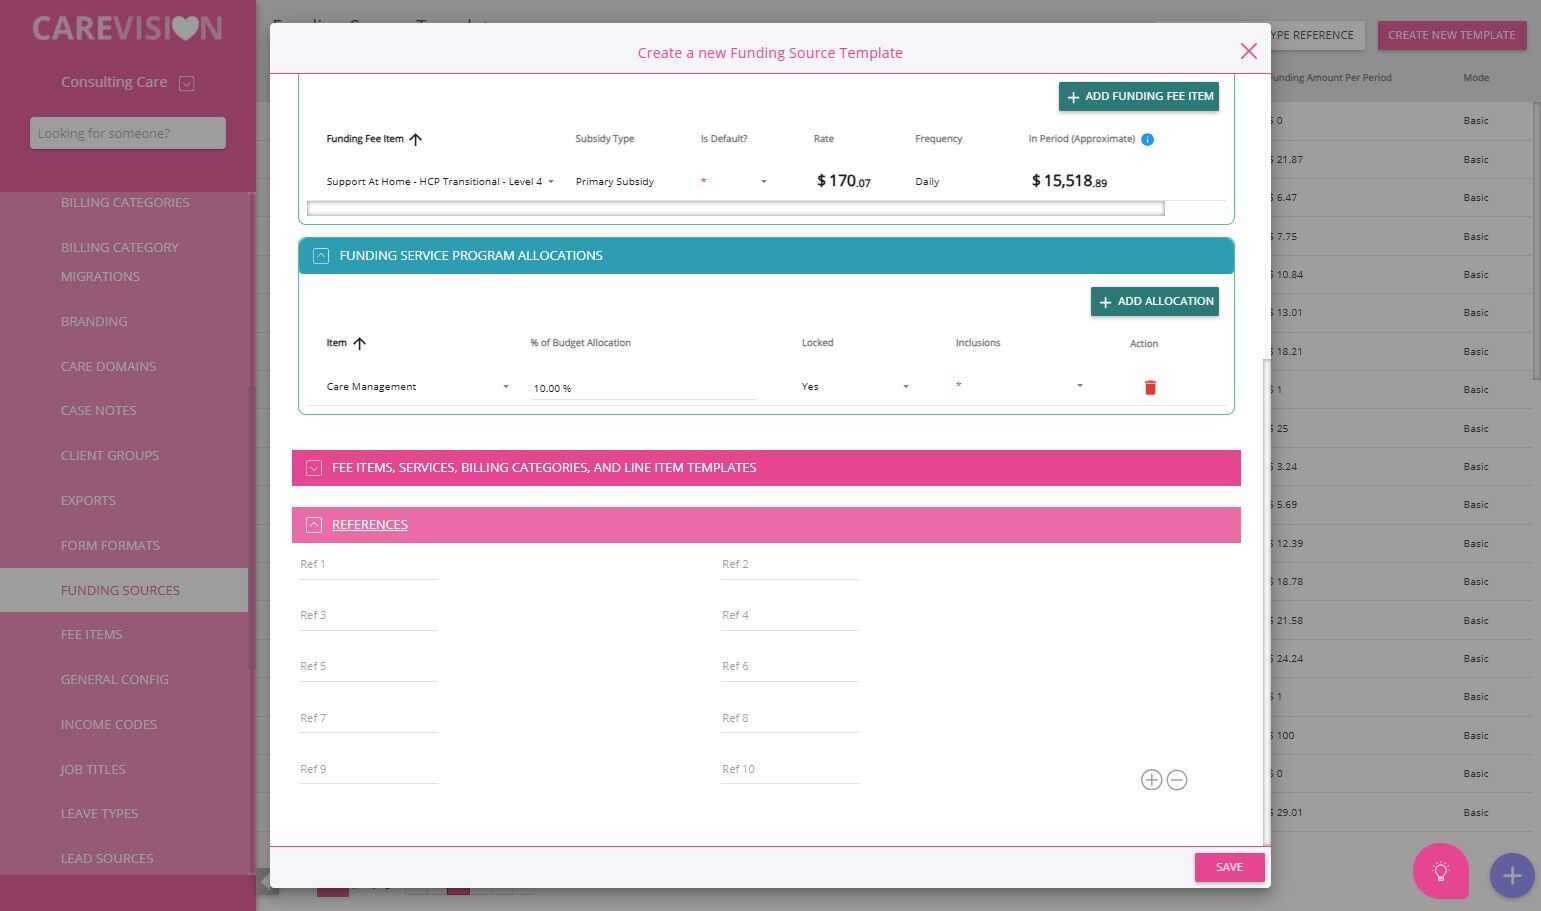Click the Add Funding Fee Item button
Image resolution: width=1541 pixels, height=911 pixels.
[x=1139, y=97]
